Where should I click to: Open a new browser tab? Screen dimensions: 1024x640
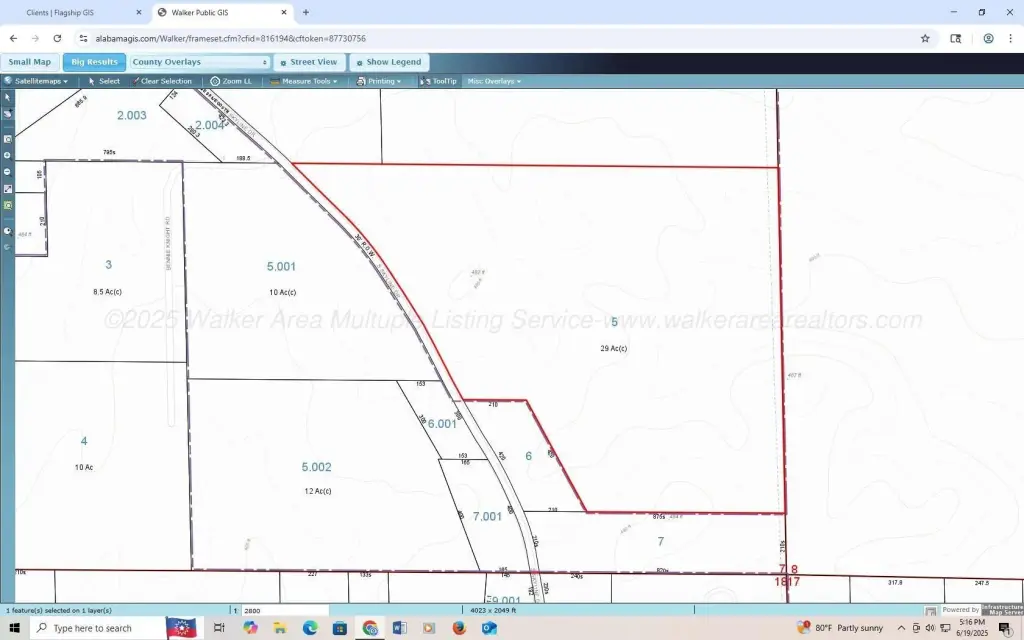click(305, 12)
